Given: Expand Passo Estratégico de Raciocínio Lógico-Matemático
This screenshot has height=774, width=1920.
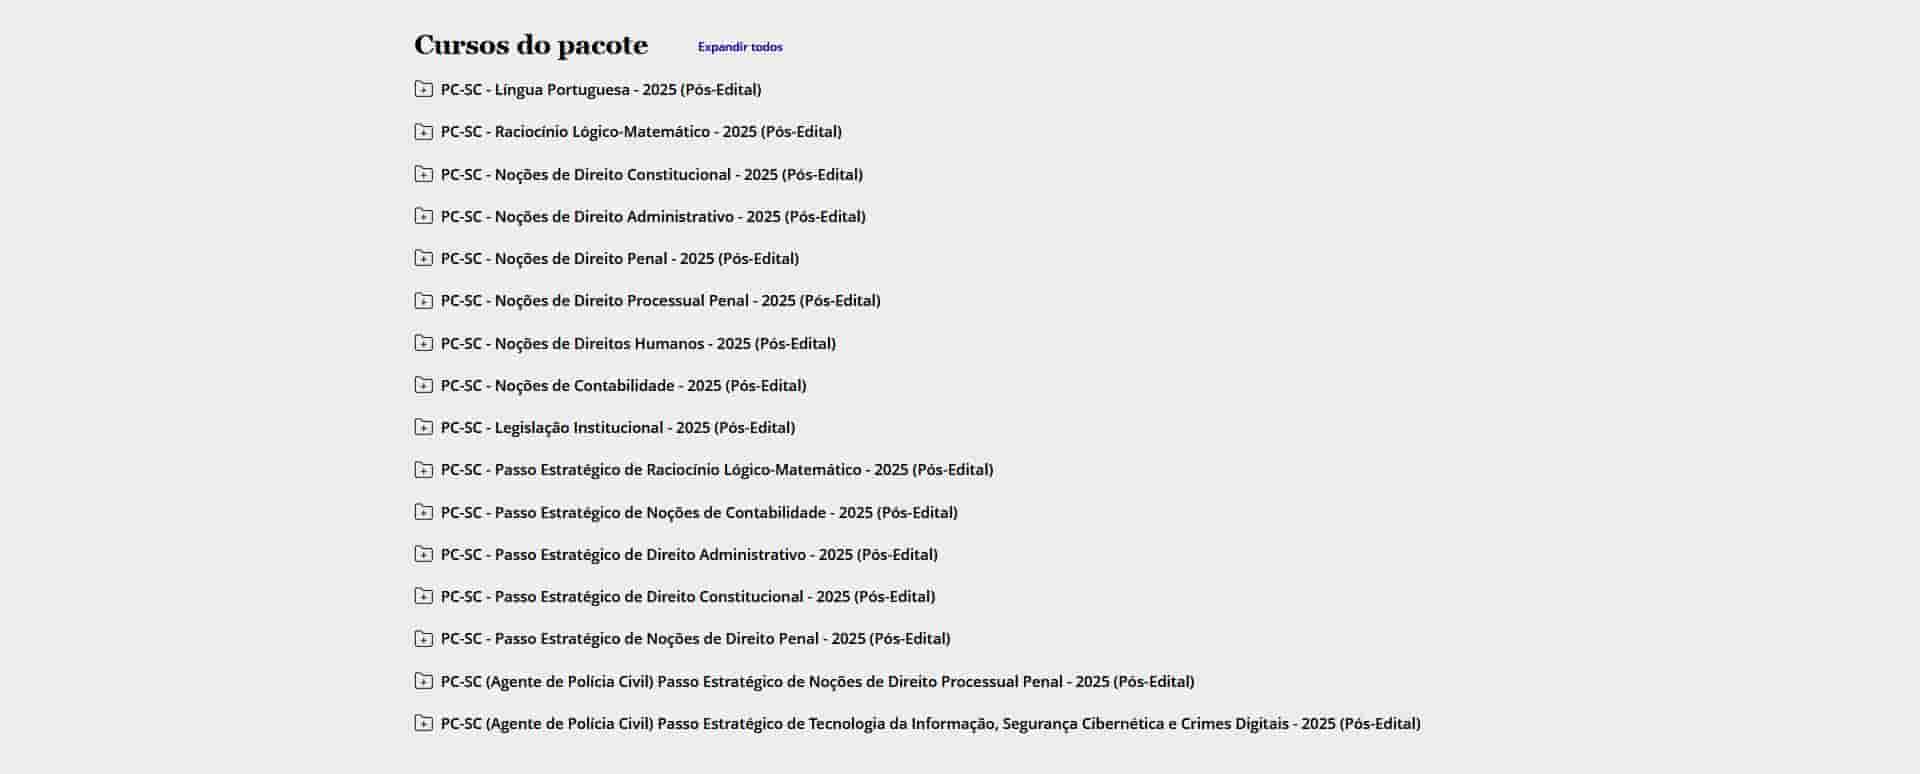Looking at the screenshot, I should [x=716, y=470].
